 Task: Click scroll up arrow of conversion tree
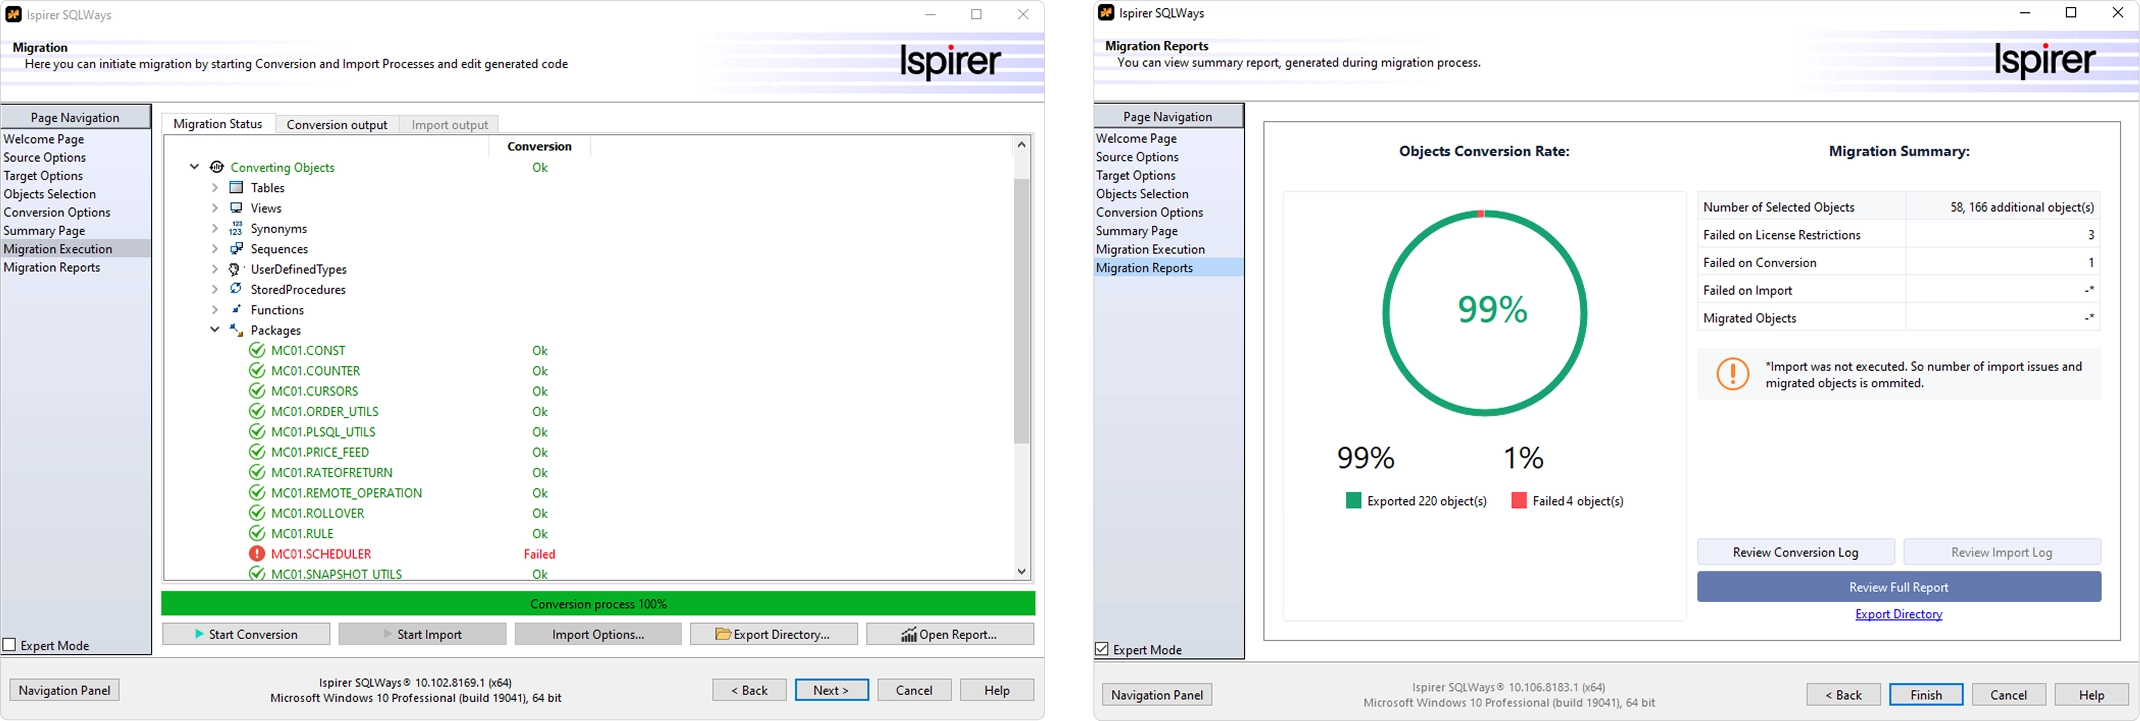[x=1021, y=145]
